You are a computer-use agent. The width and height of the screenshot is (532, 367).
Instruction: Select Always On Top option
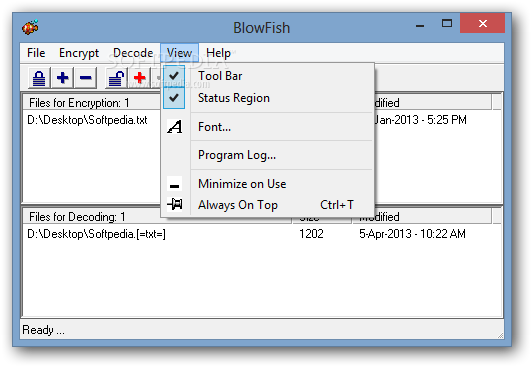pos(268,205)
